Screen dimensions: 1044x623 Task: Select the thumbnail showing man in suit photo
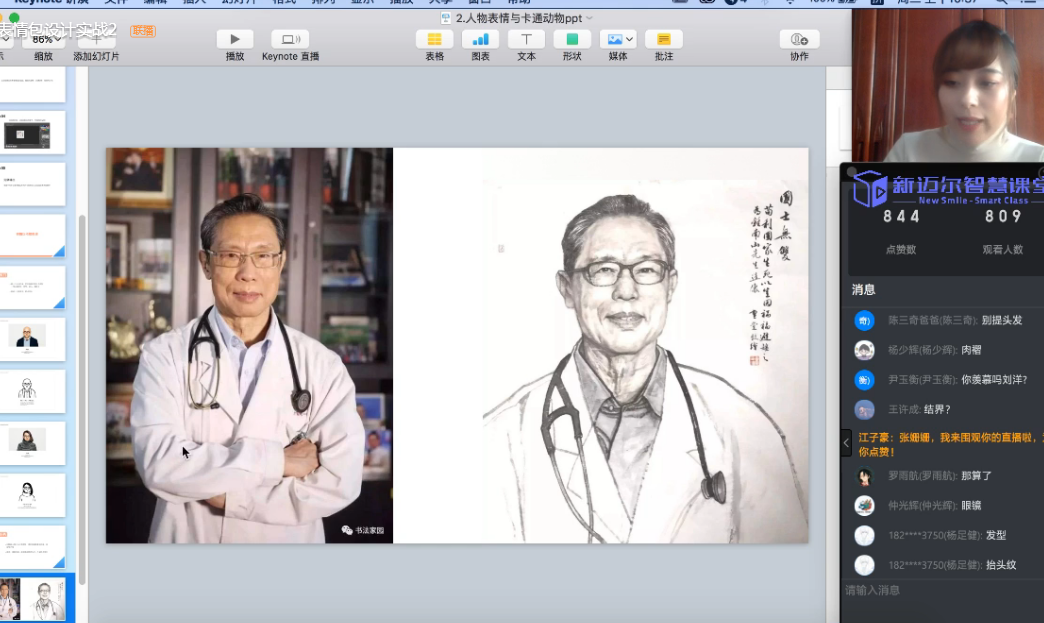pos(32,339)
